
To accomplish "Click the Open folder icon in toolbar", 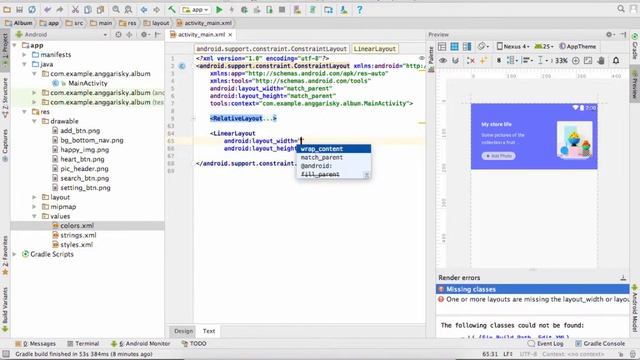I will (x=7, y=9).
